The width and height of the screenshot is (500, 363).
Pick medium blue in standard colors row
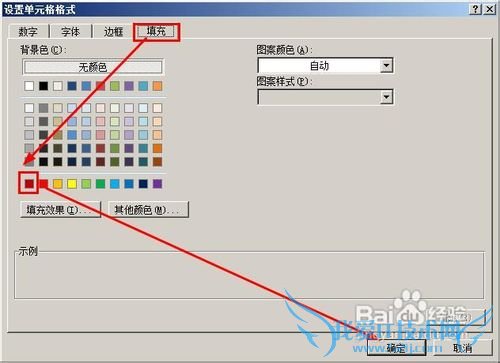[x=129, y=184]
